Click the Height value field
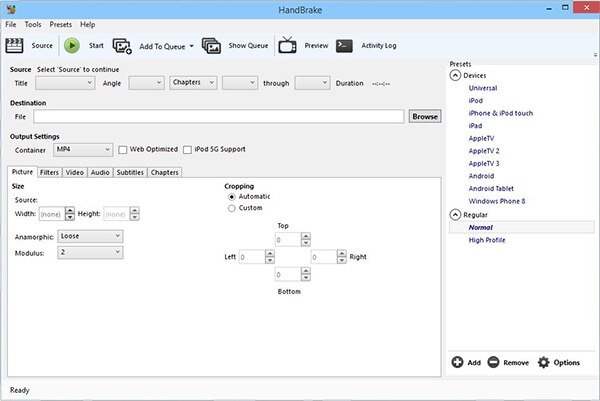Screen dimensions: 600x401 117,214
